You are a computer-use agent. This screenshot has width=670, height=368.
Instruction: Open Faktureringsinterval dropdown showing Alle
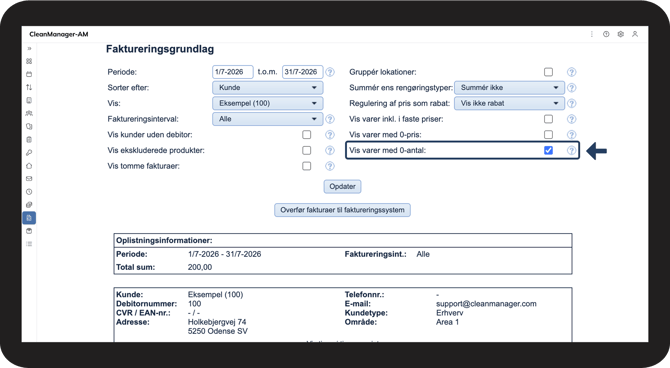coord(267,119)
